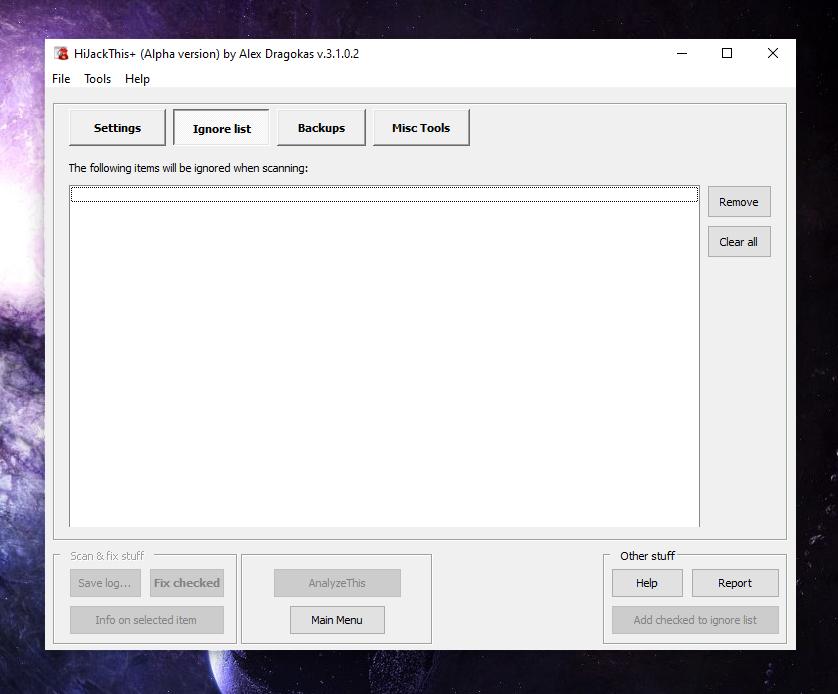
Task: Click the Clear all button
Action: 739,241
